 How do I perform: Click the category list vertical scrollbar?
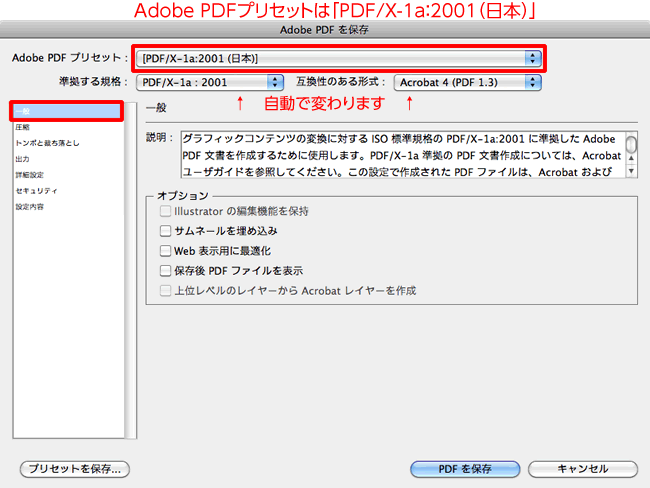tap(131, 270)
